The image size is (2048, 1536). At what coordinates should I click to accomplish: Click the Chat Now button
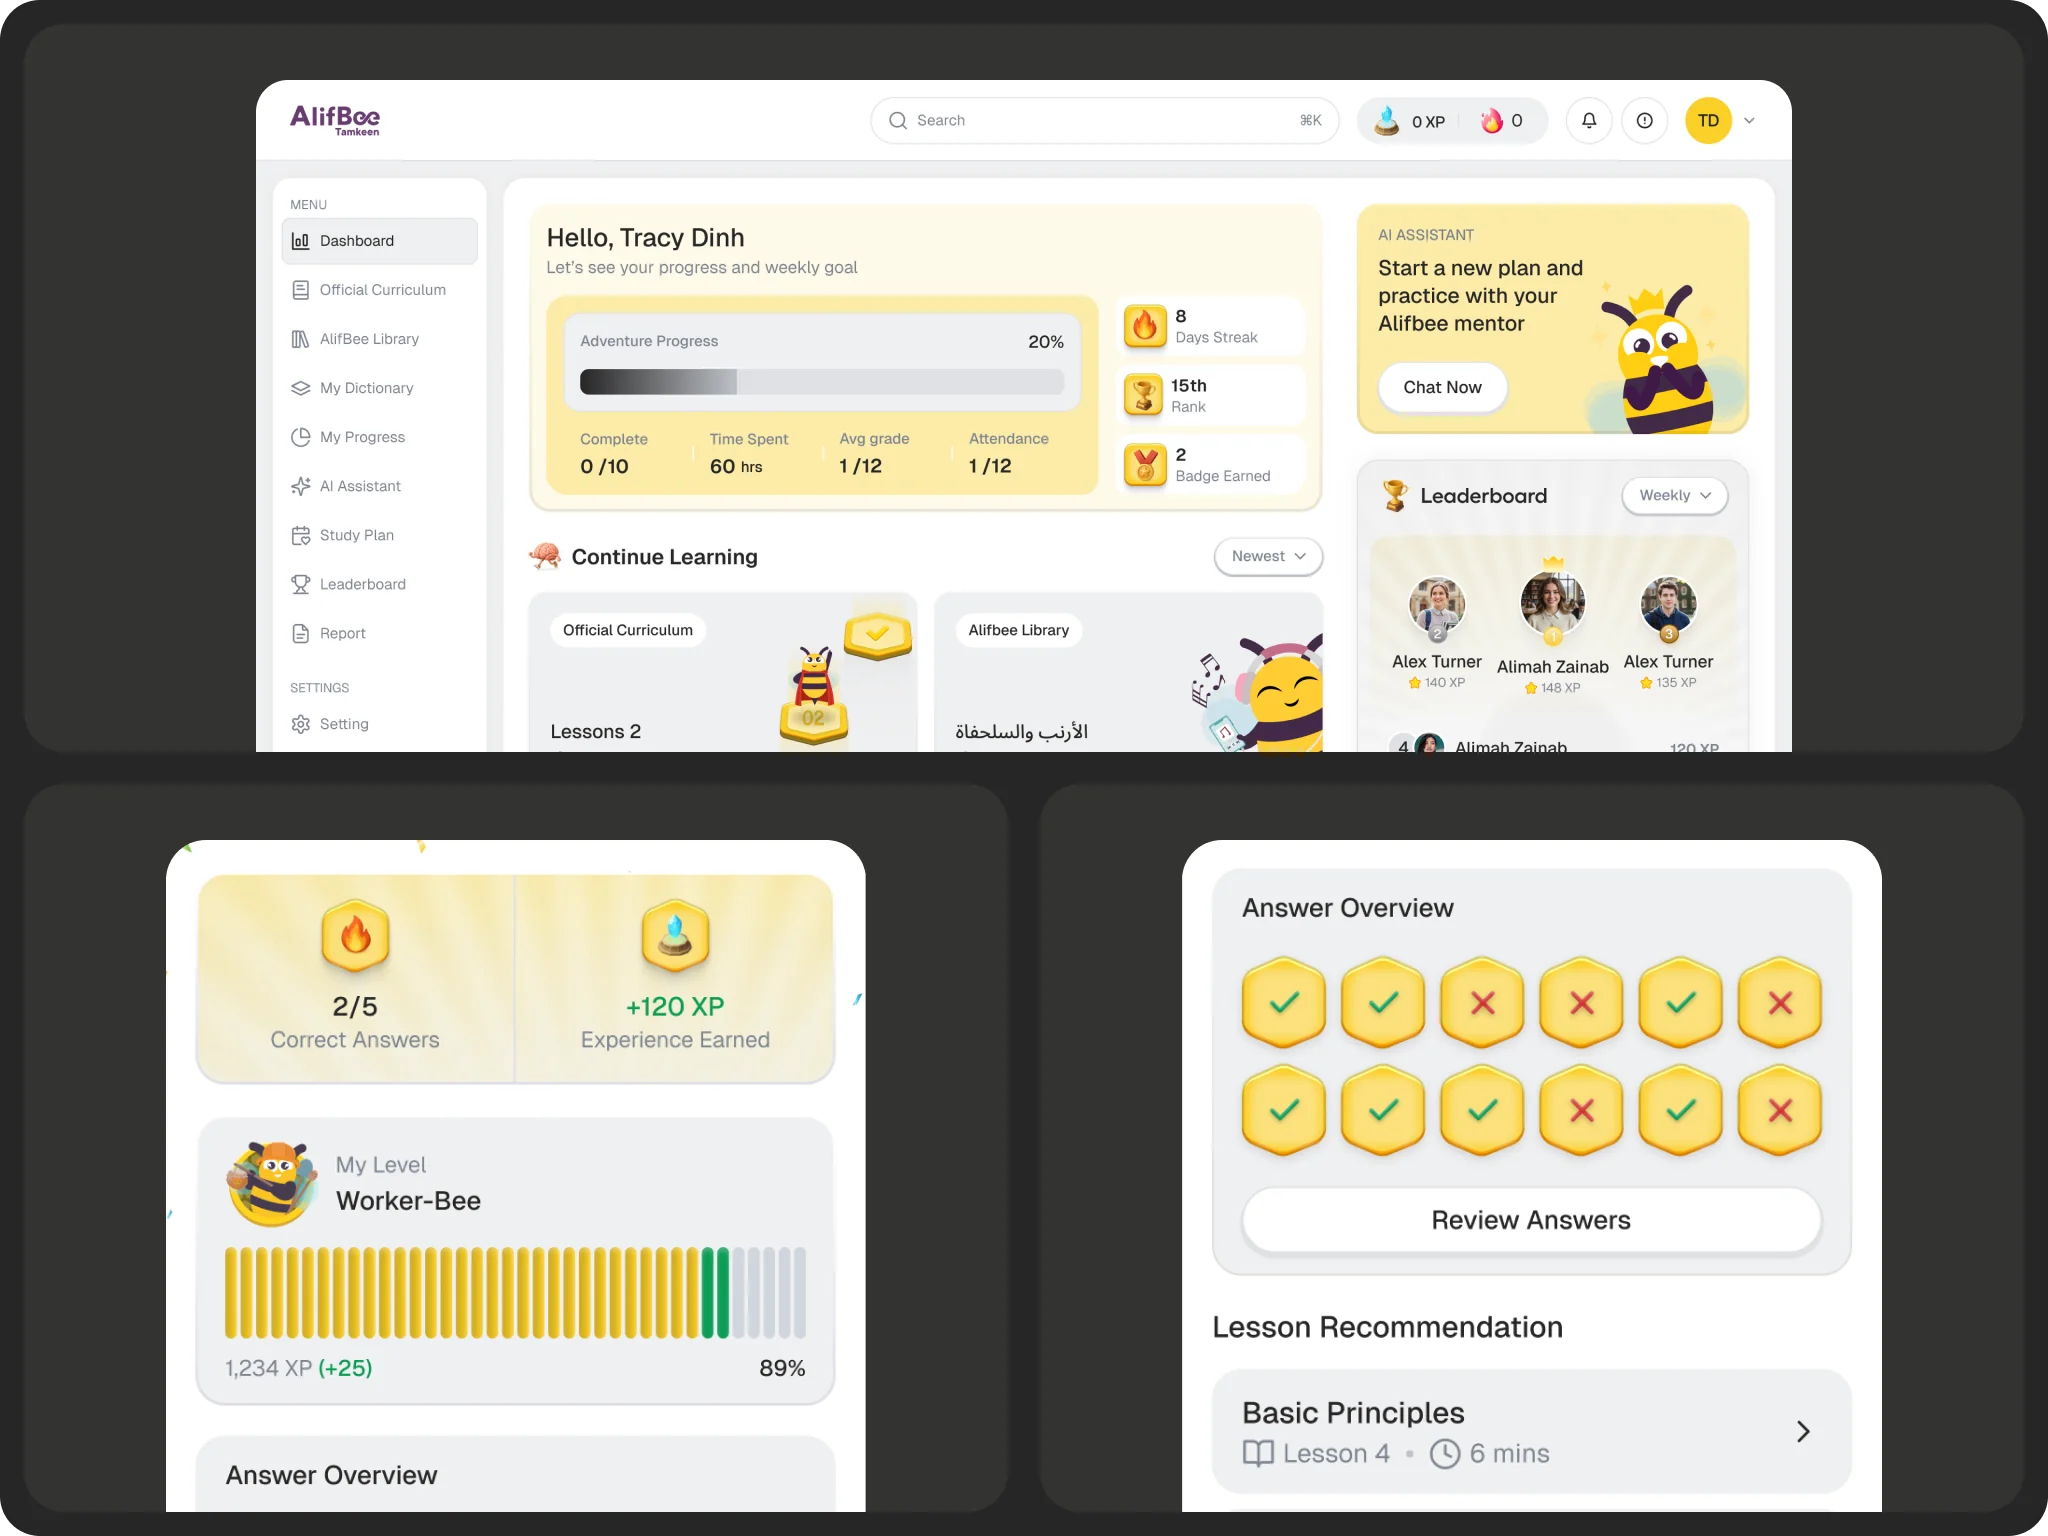(x=1442, y=387)
